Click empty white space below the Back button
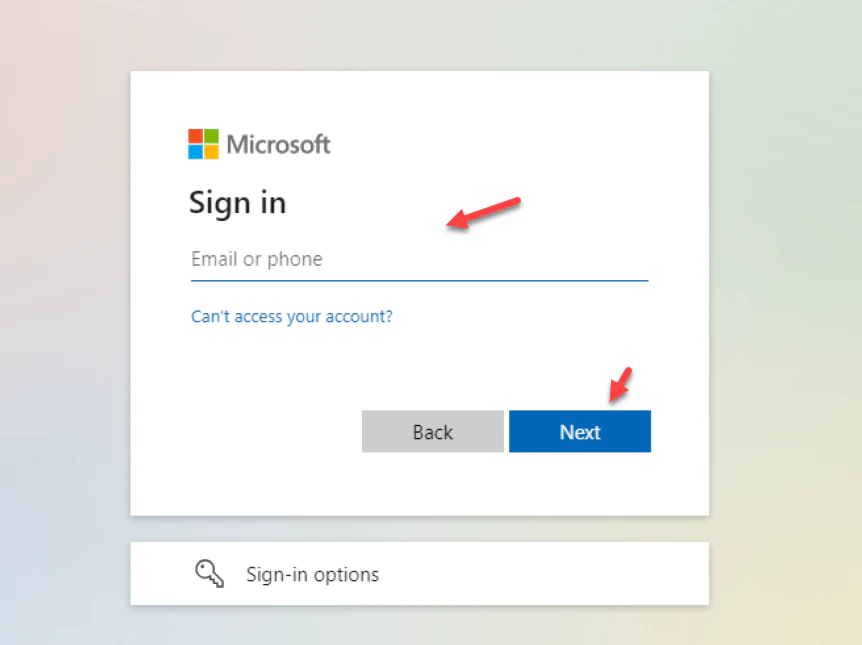The image size is (862, 645). 433,484
